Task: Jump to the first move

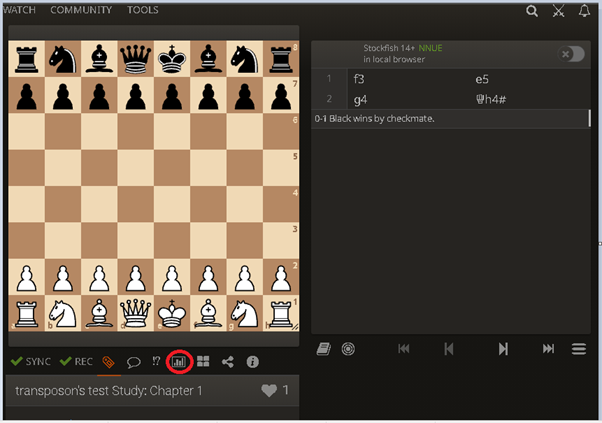Action: pos(404,349)
